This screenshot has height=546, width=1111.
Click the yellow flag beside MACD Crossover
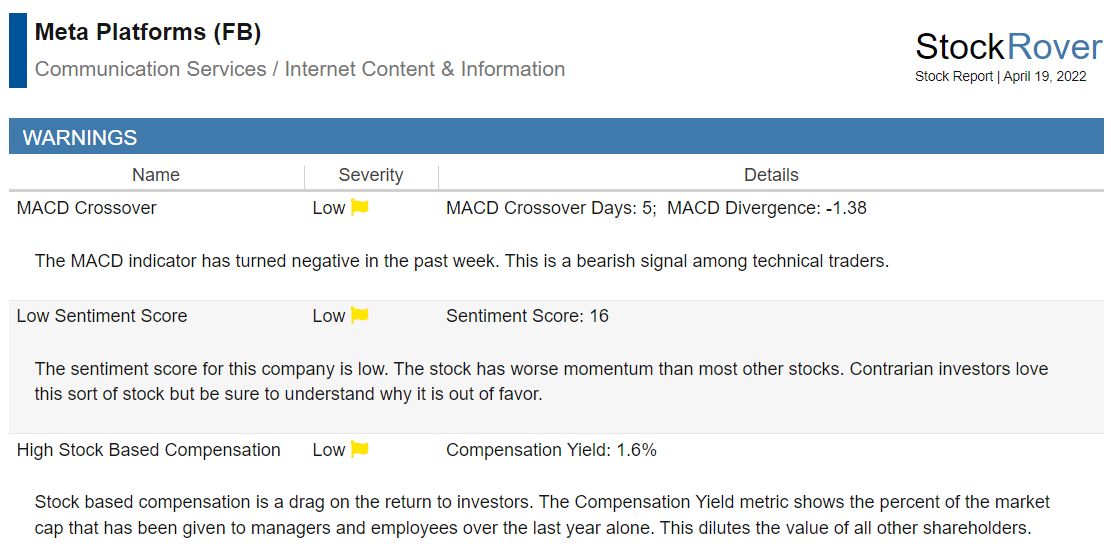point(360,208)
